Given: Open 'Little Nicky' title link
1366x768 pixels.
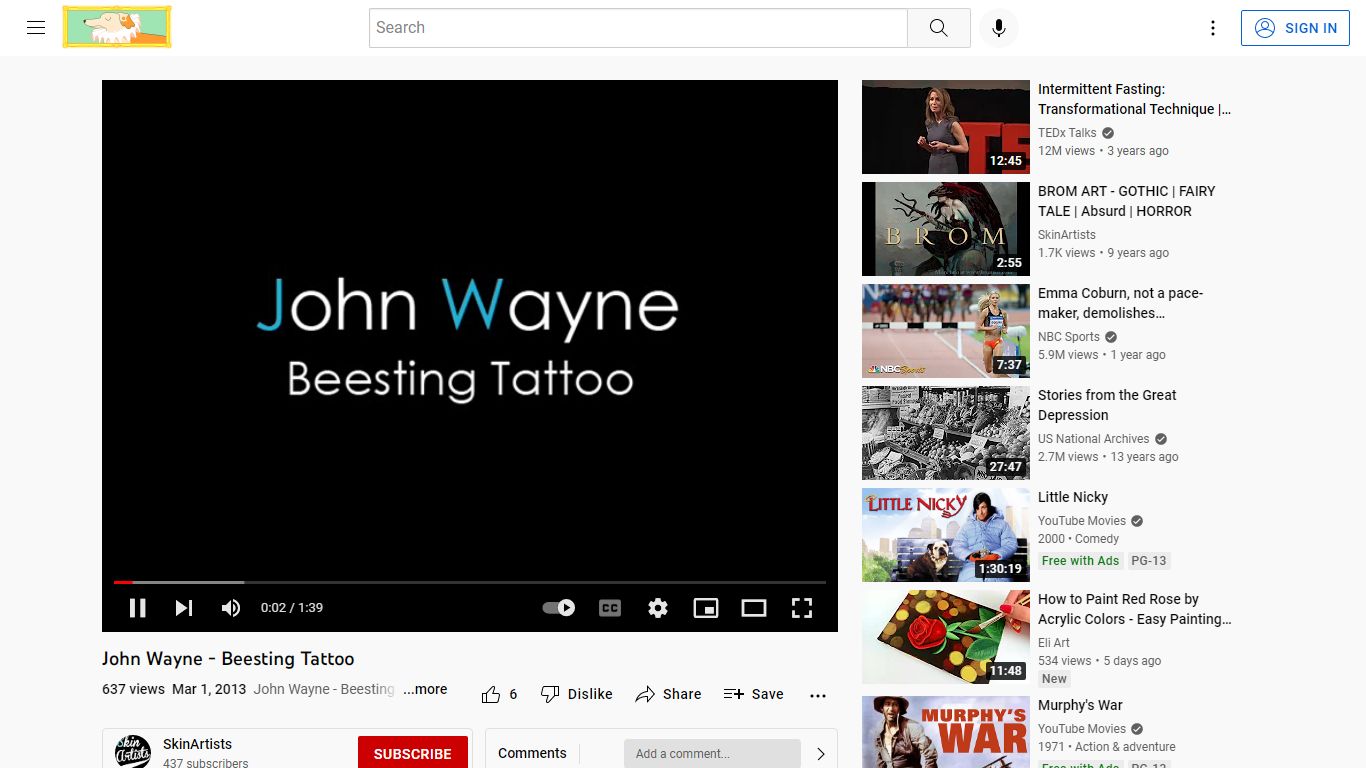Looking at the screenshot, I should [1073, 497].
